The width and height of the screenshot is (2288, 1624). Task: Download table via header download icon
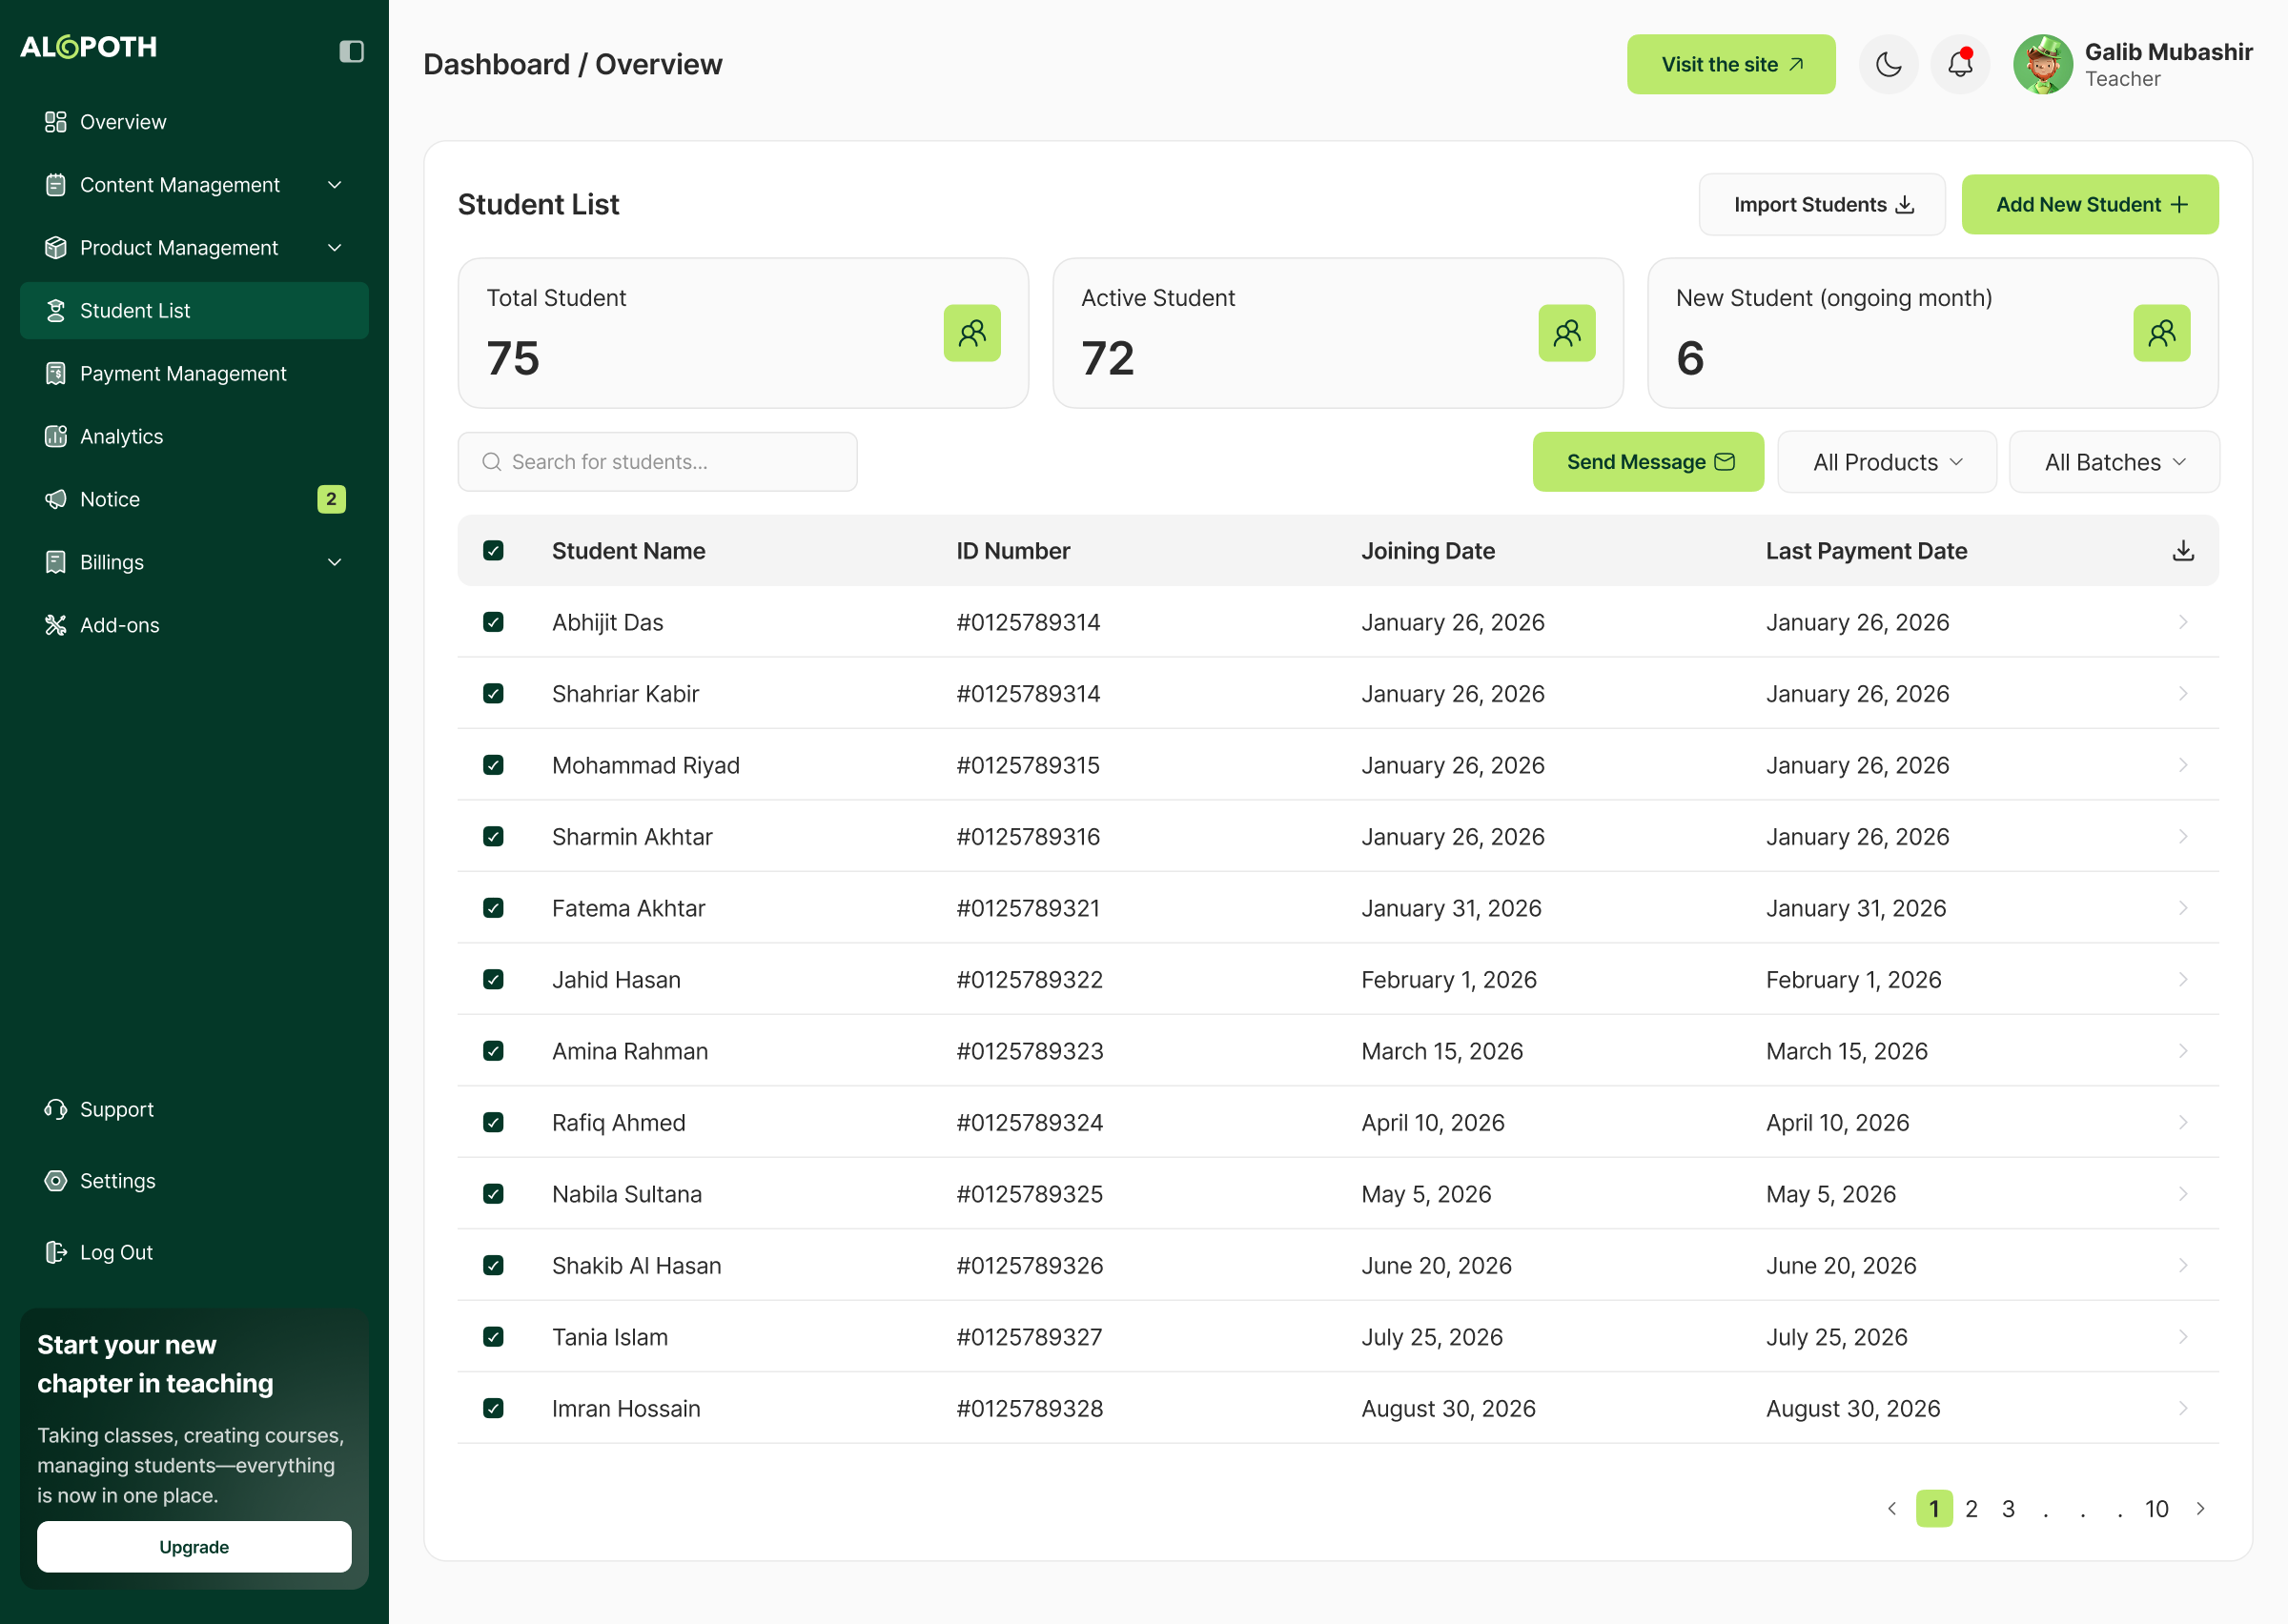tap(2183, 551)
